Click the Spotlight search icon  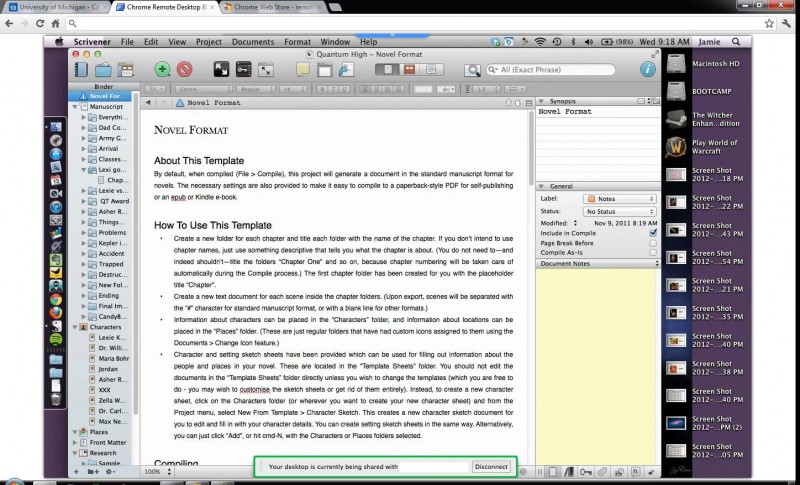coord(735,42)
